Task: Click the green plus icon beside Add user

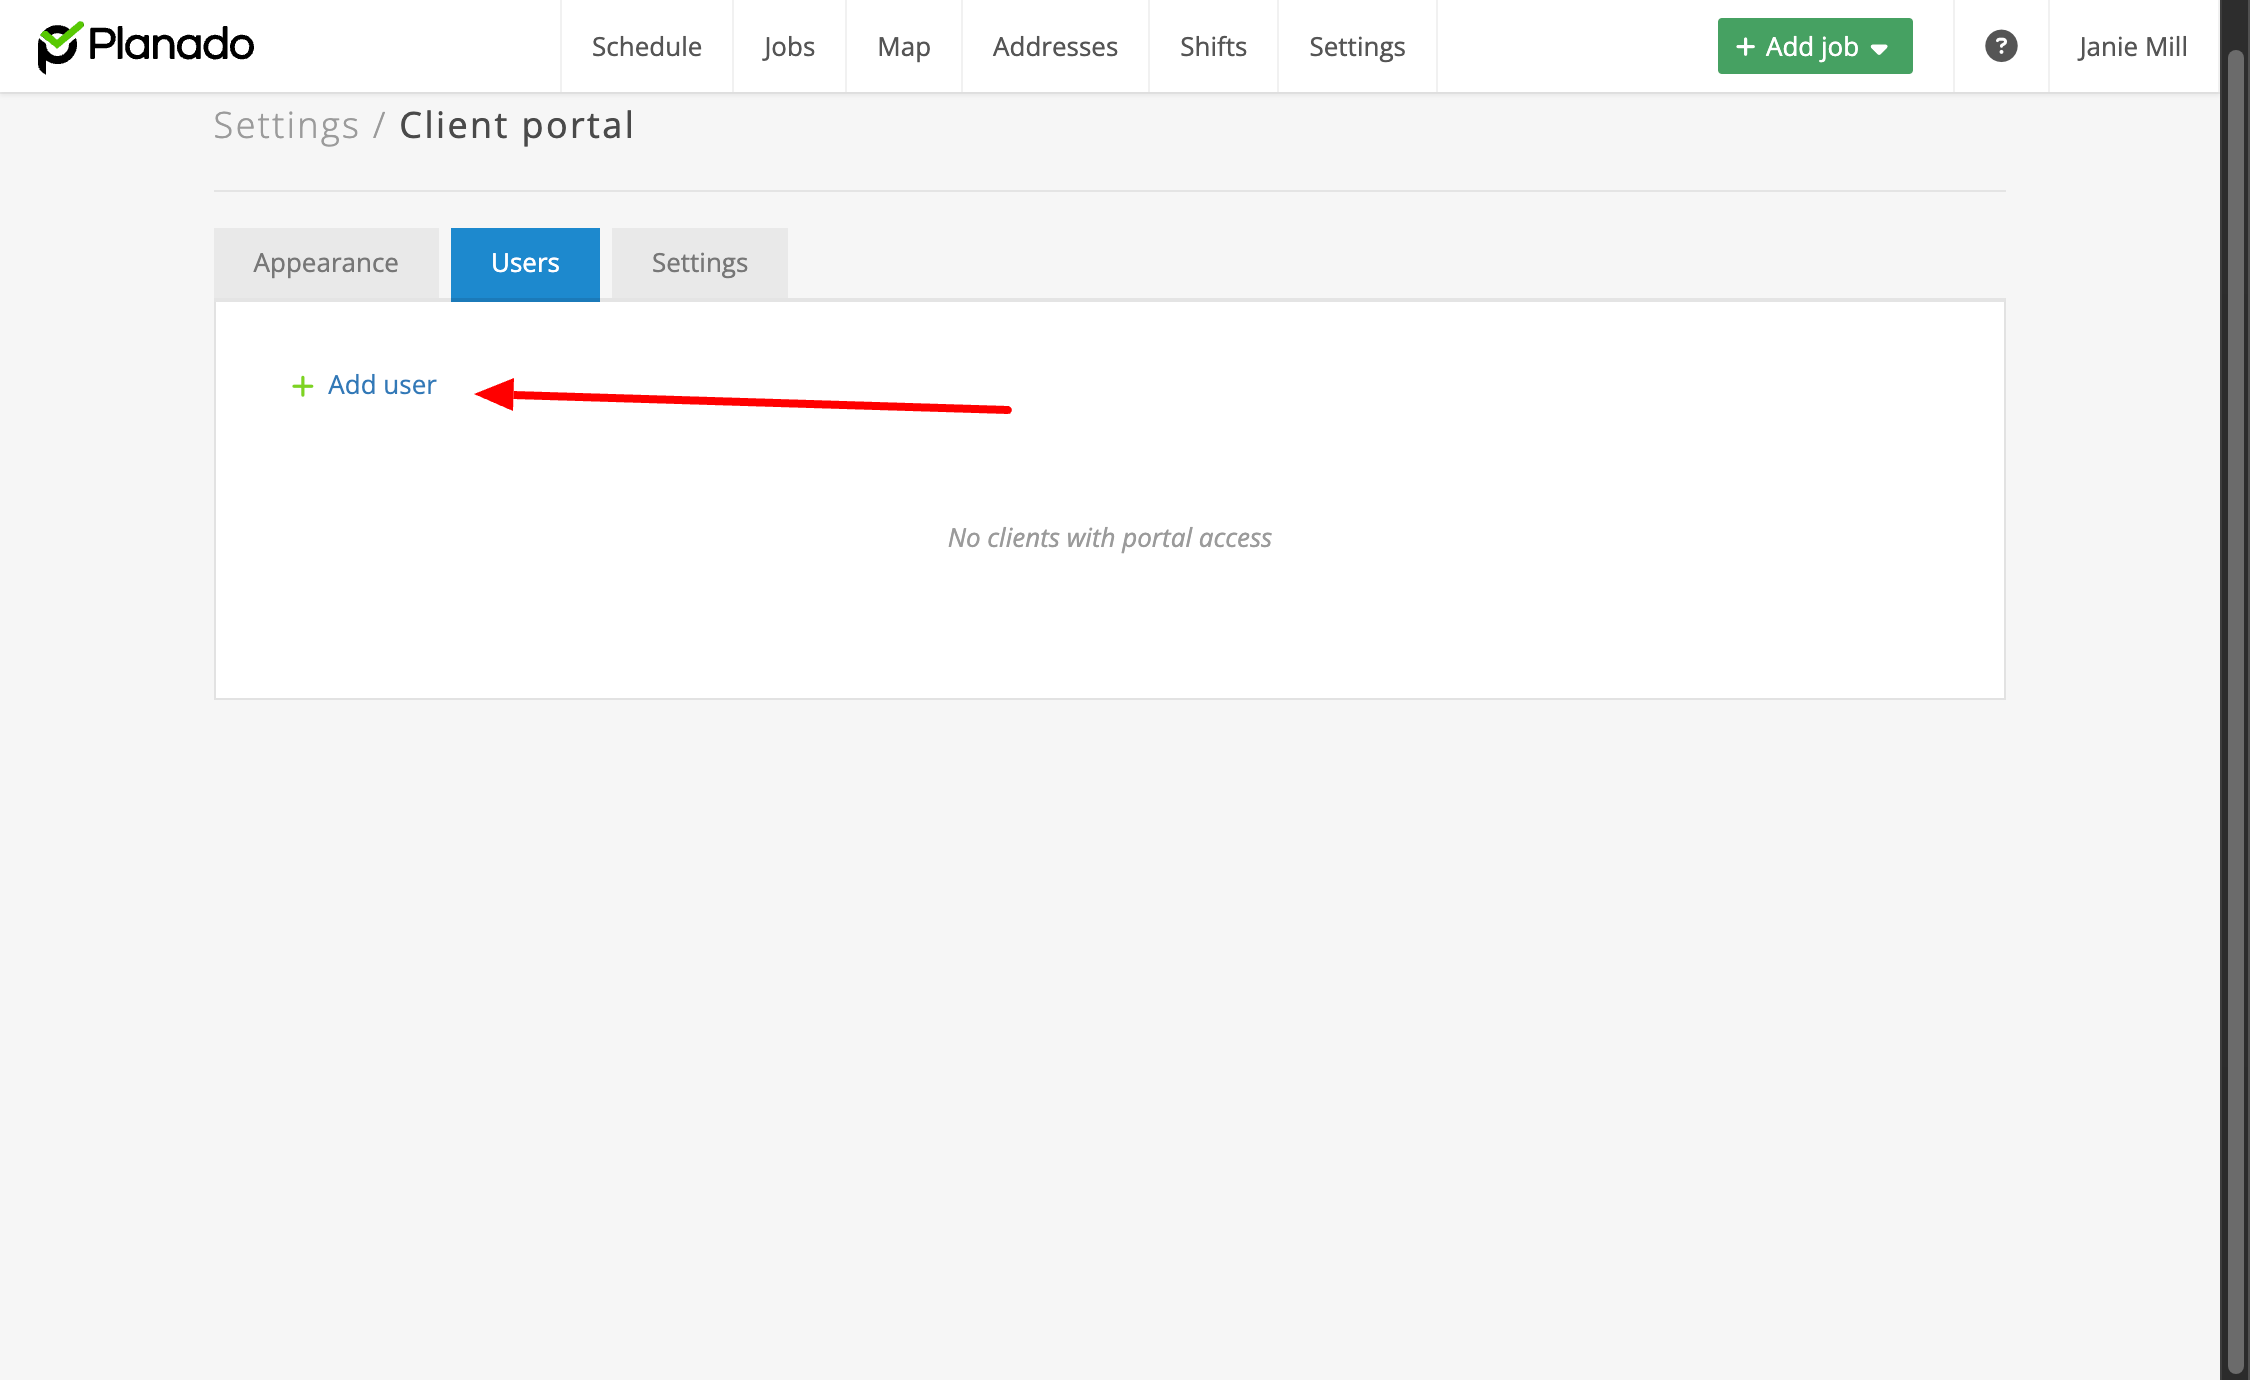Action: (302, 386)
